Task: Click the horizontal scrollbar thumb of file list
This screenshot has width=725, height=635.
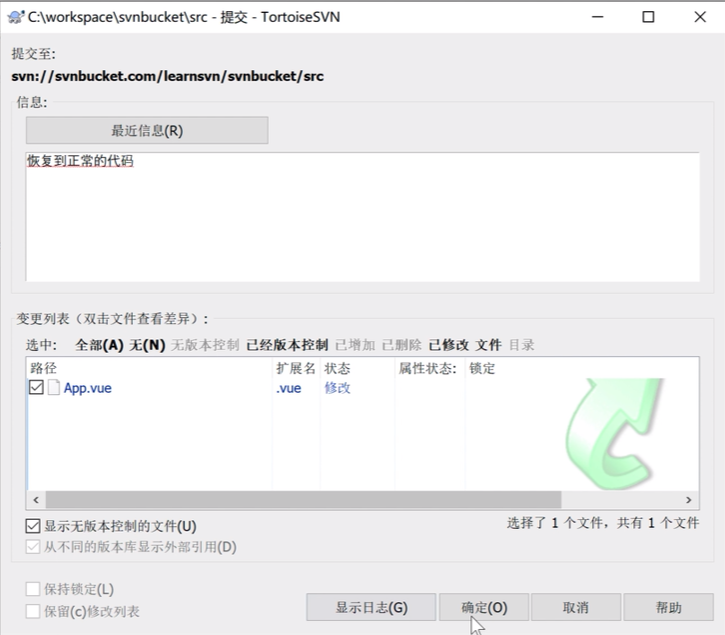Action: click(303, 500)
